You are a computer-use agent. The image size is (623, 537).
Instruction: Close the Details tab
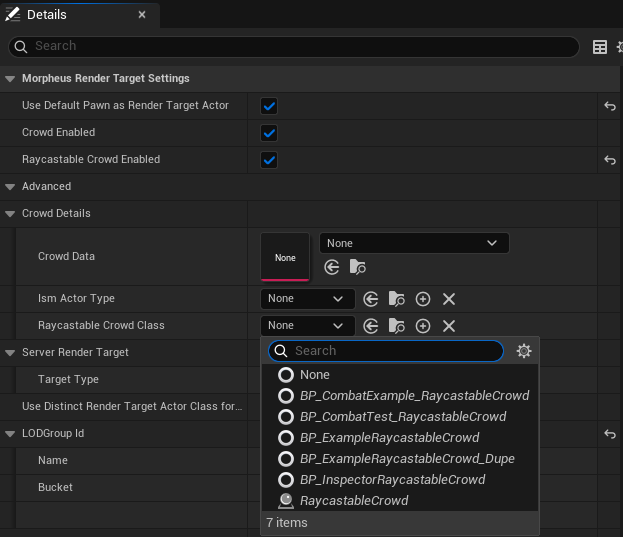(142, 15)
